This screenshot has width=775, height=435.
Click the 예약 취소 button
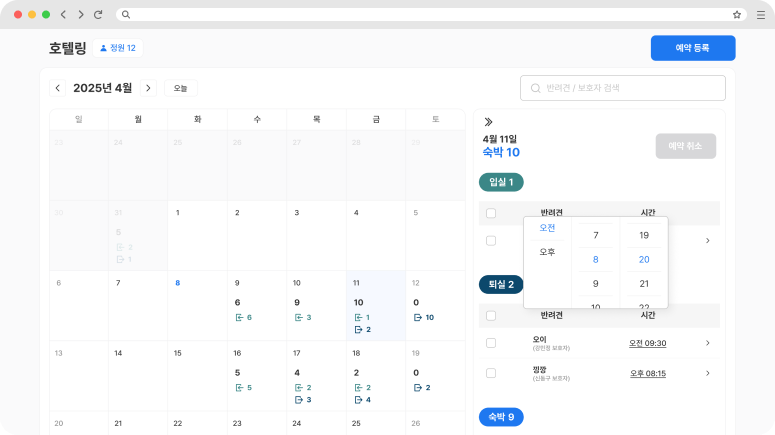point(686,146)
